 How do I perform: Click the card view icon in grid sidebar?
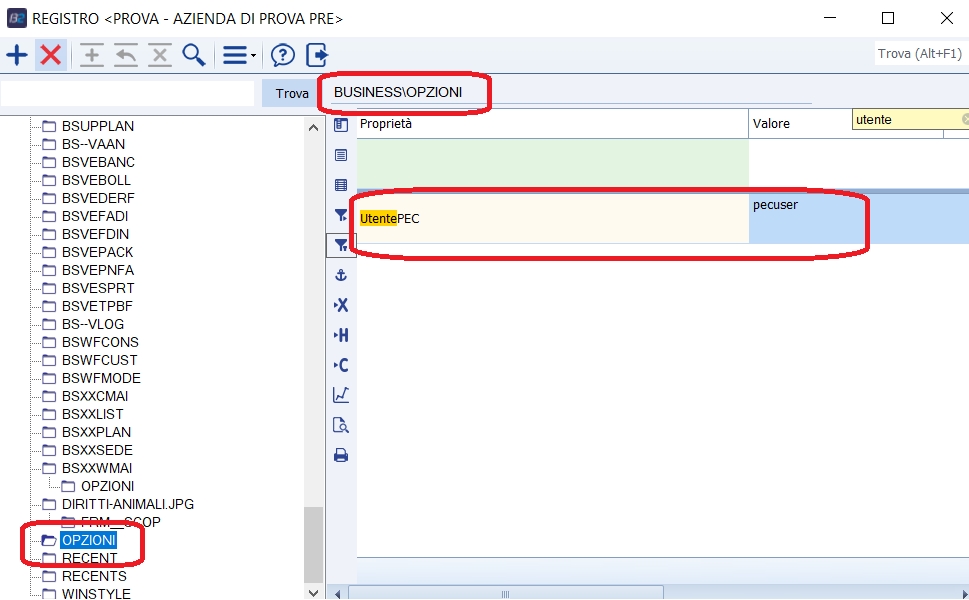coord(341,125)
